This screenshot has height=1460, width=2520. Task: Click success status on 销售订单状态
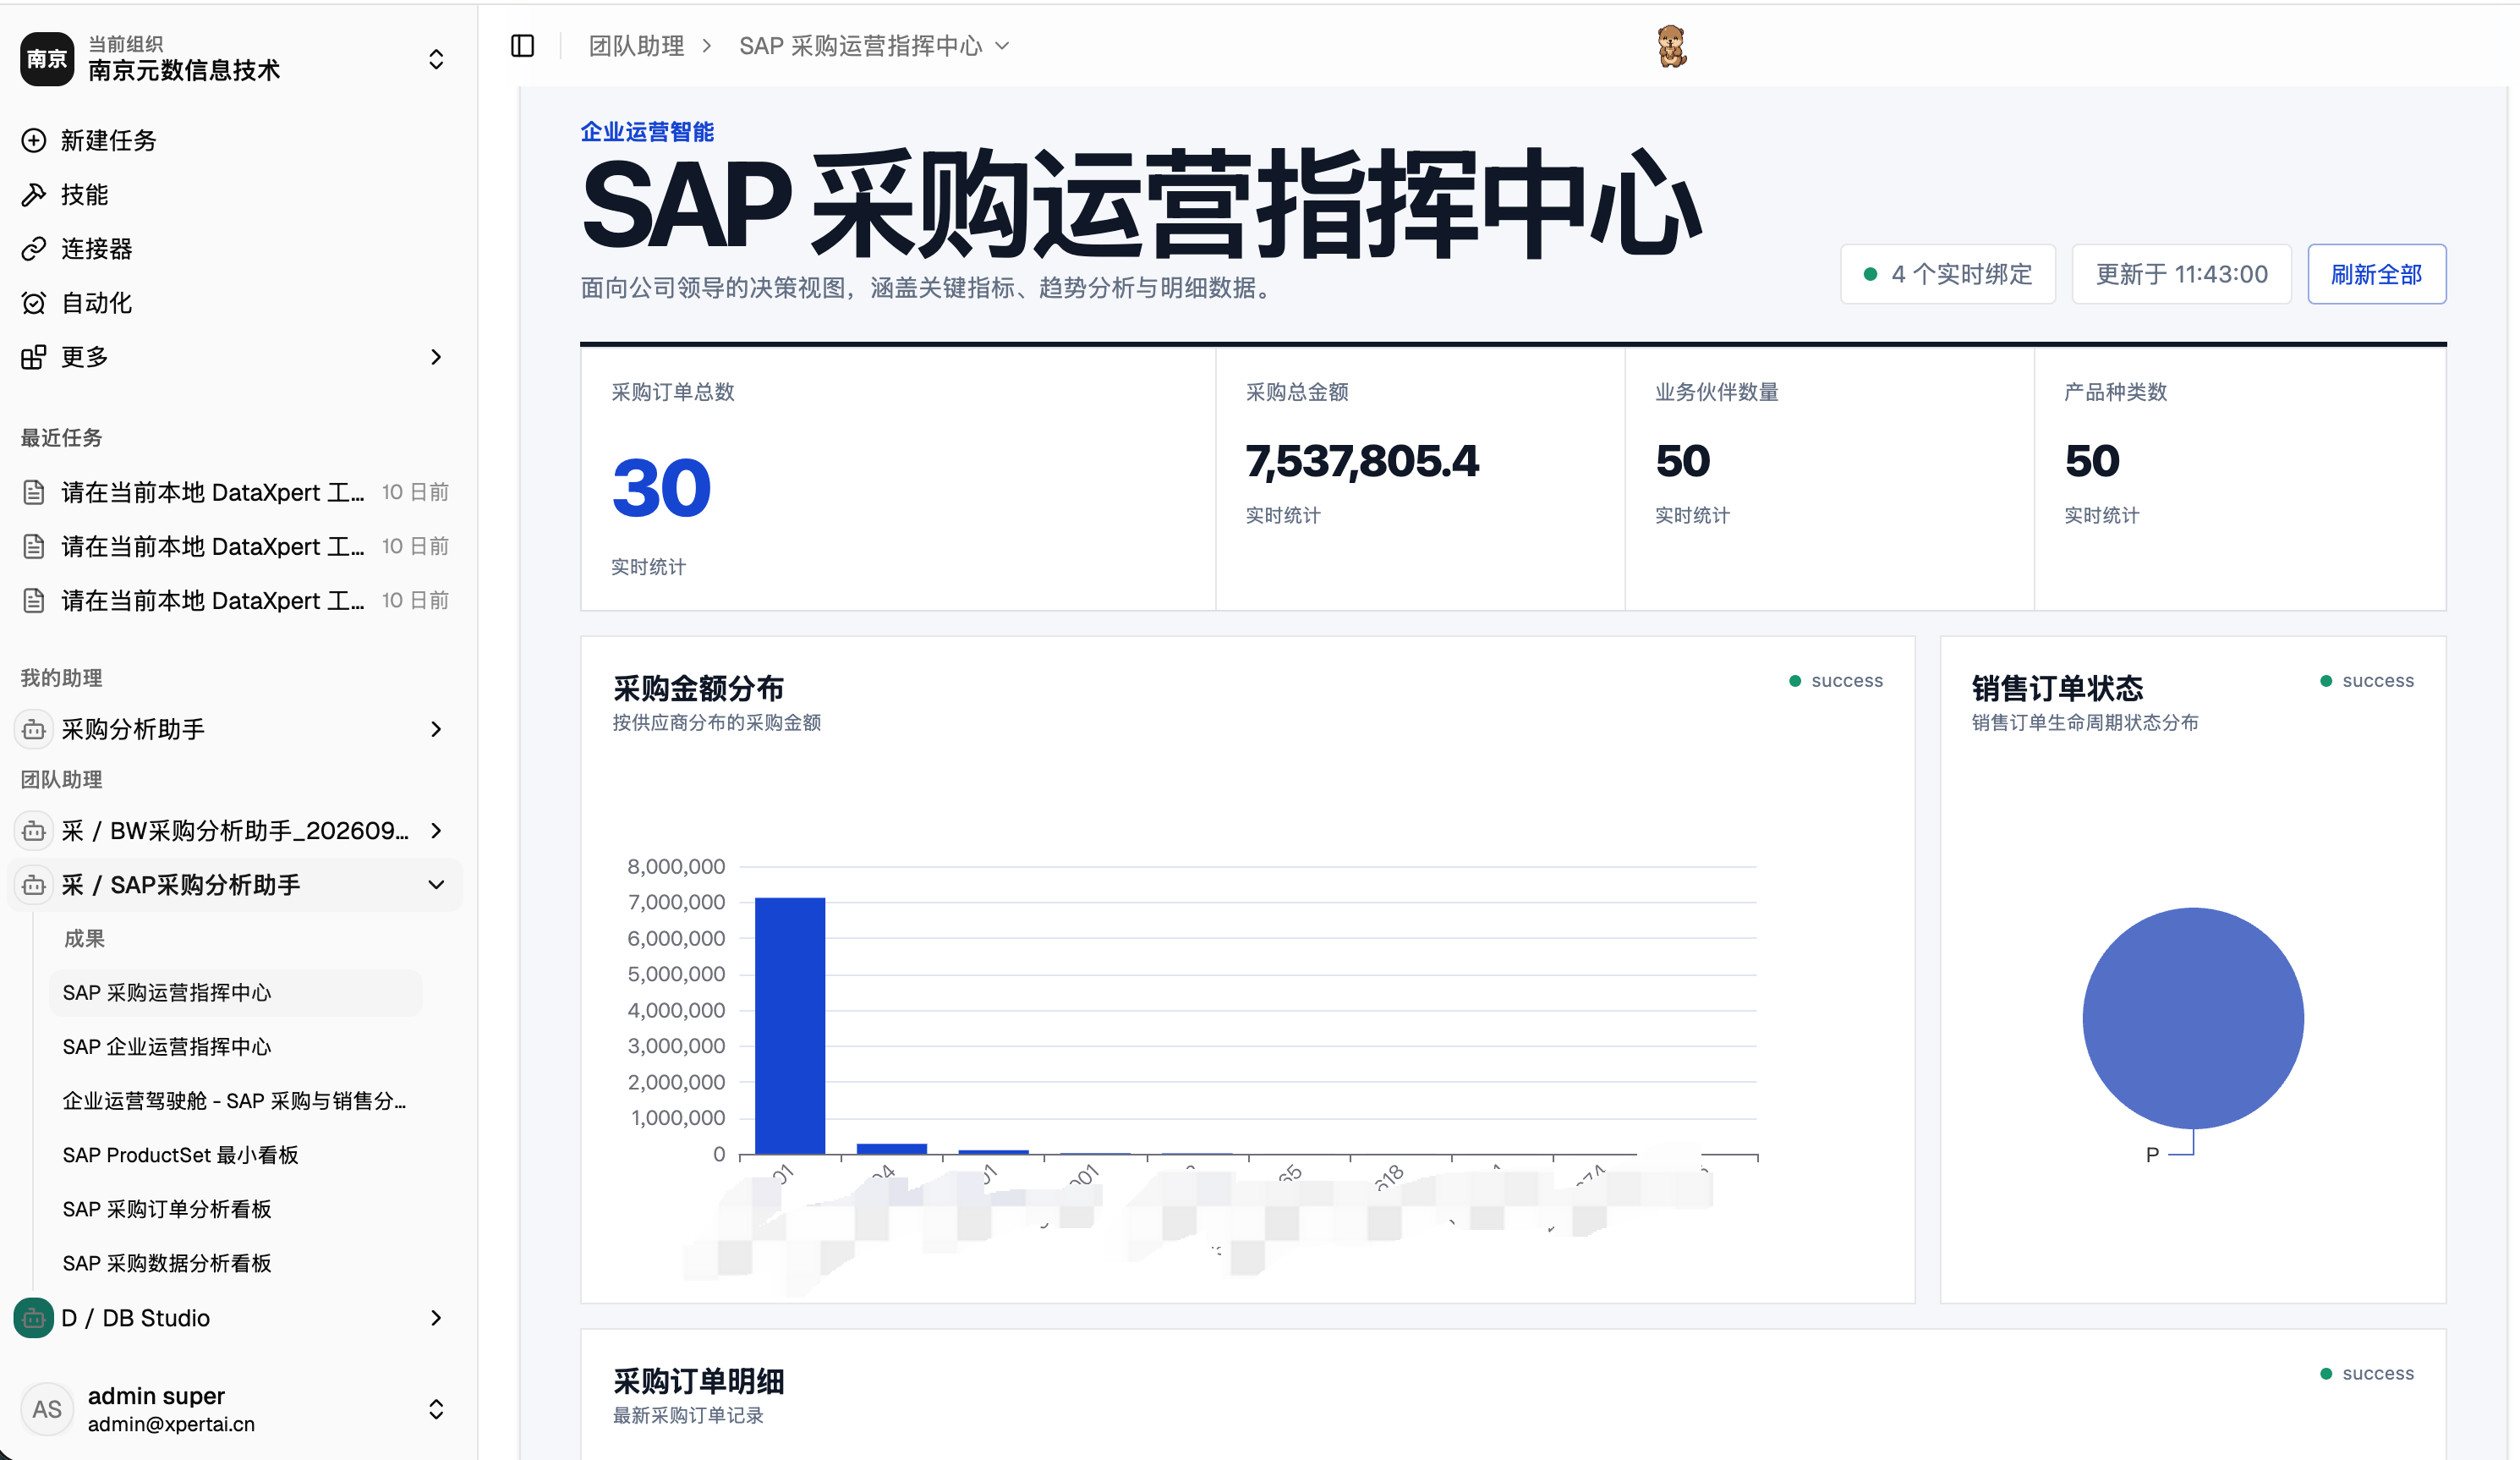pos(2367,680)
